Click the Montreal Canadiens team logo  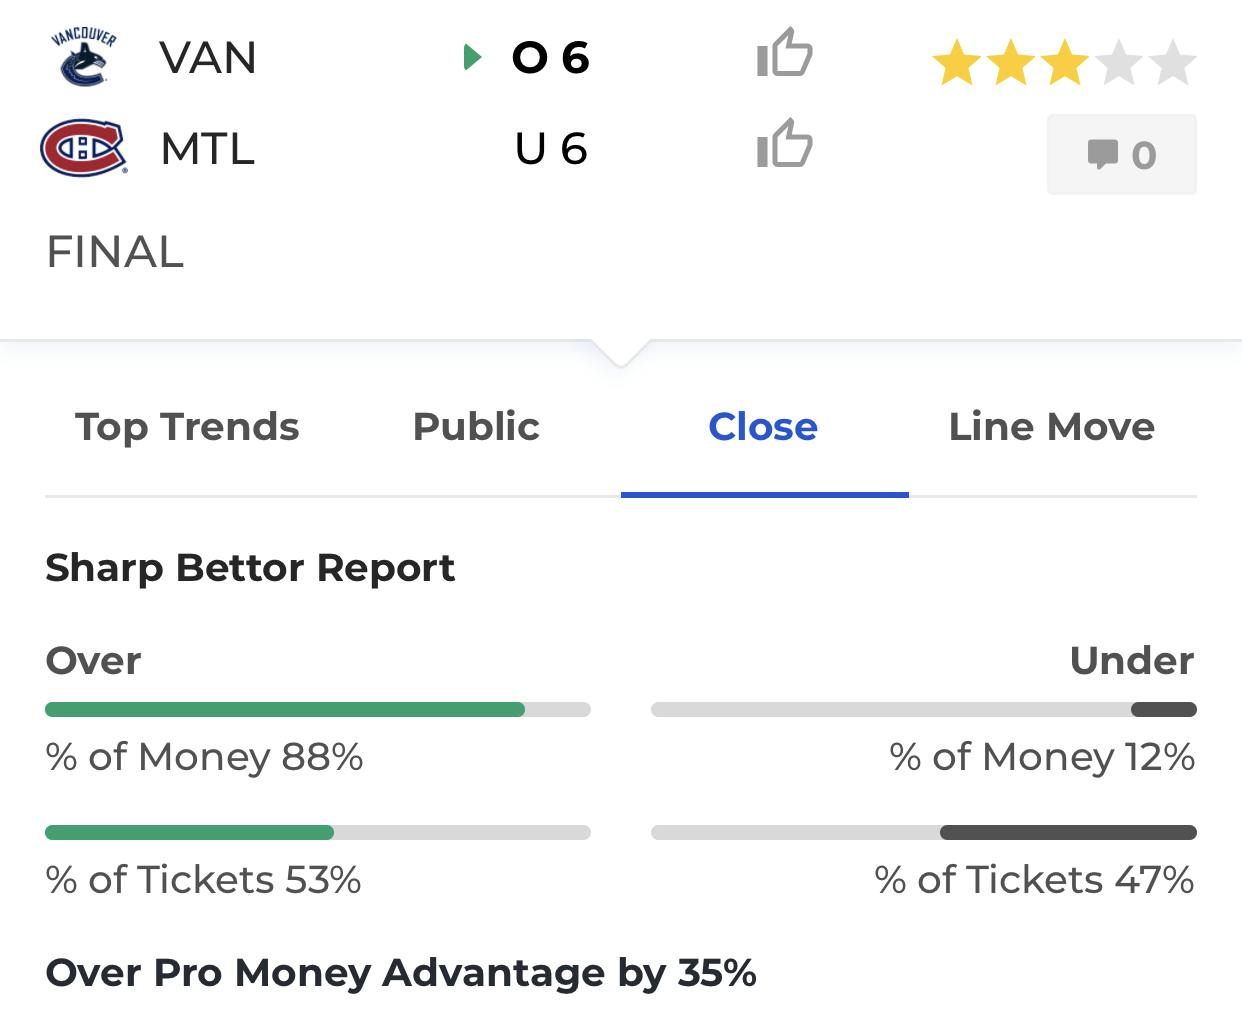(84, 148)
